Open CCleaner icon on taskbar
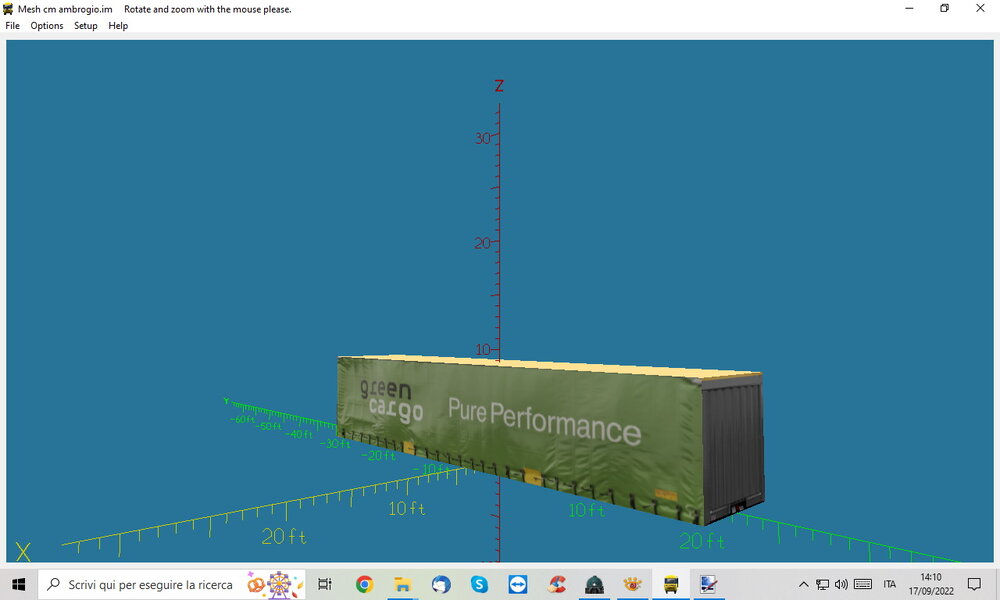 point(556,584)
